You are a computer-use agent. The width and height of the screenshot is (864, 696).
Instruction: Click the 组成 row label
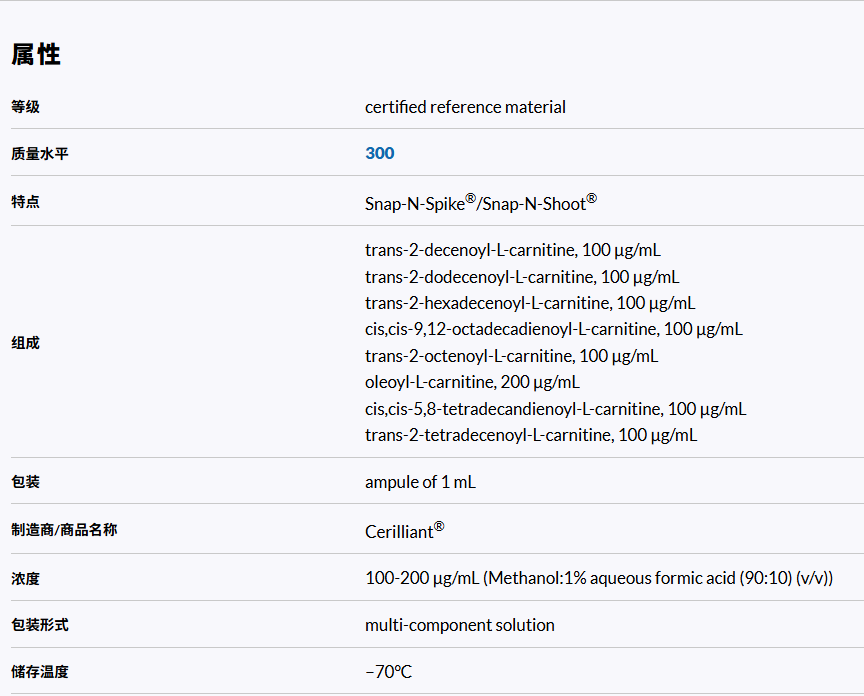[26, 343]
